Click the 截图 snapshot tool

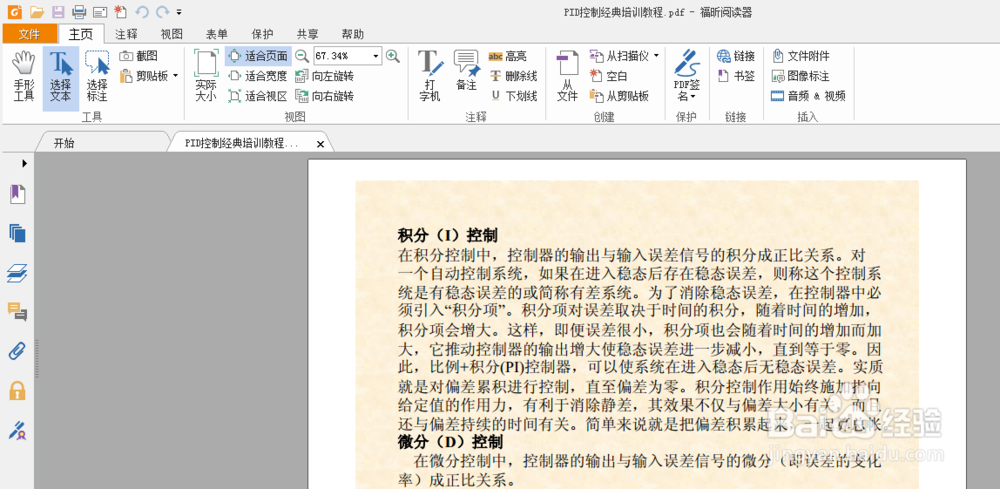(x=139, y=56)
